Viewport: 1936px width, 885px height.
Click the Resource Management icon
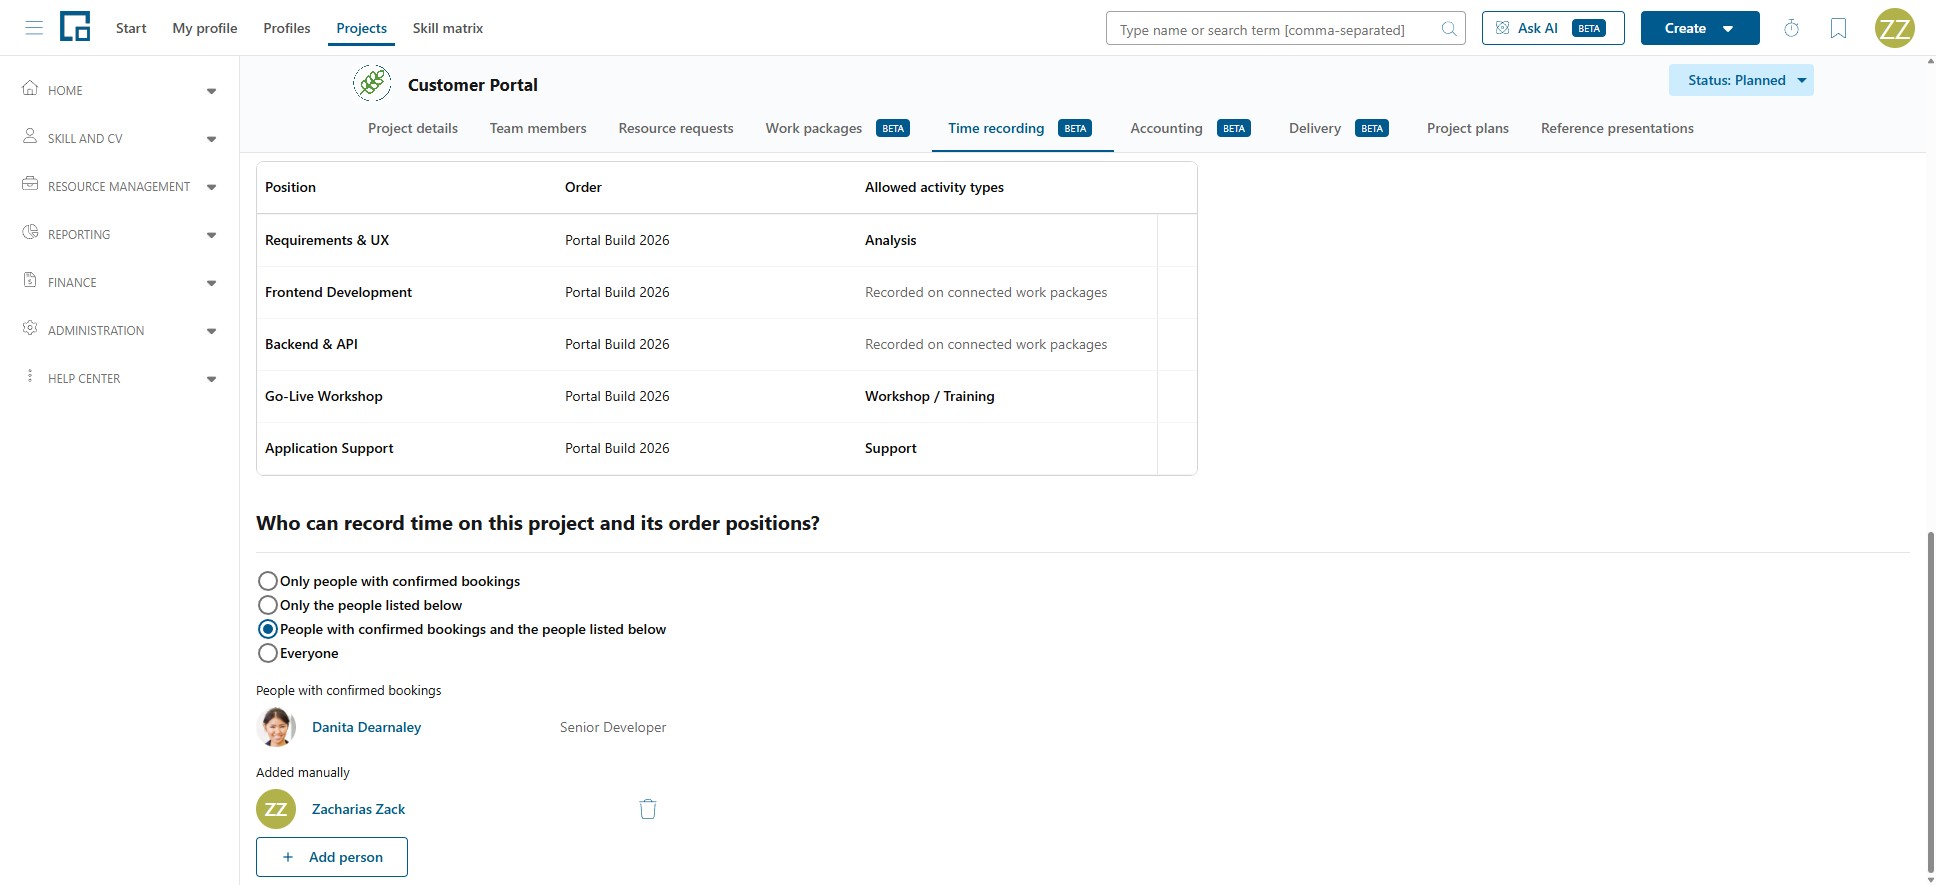coord(30,184)
